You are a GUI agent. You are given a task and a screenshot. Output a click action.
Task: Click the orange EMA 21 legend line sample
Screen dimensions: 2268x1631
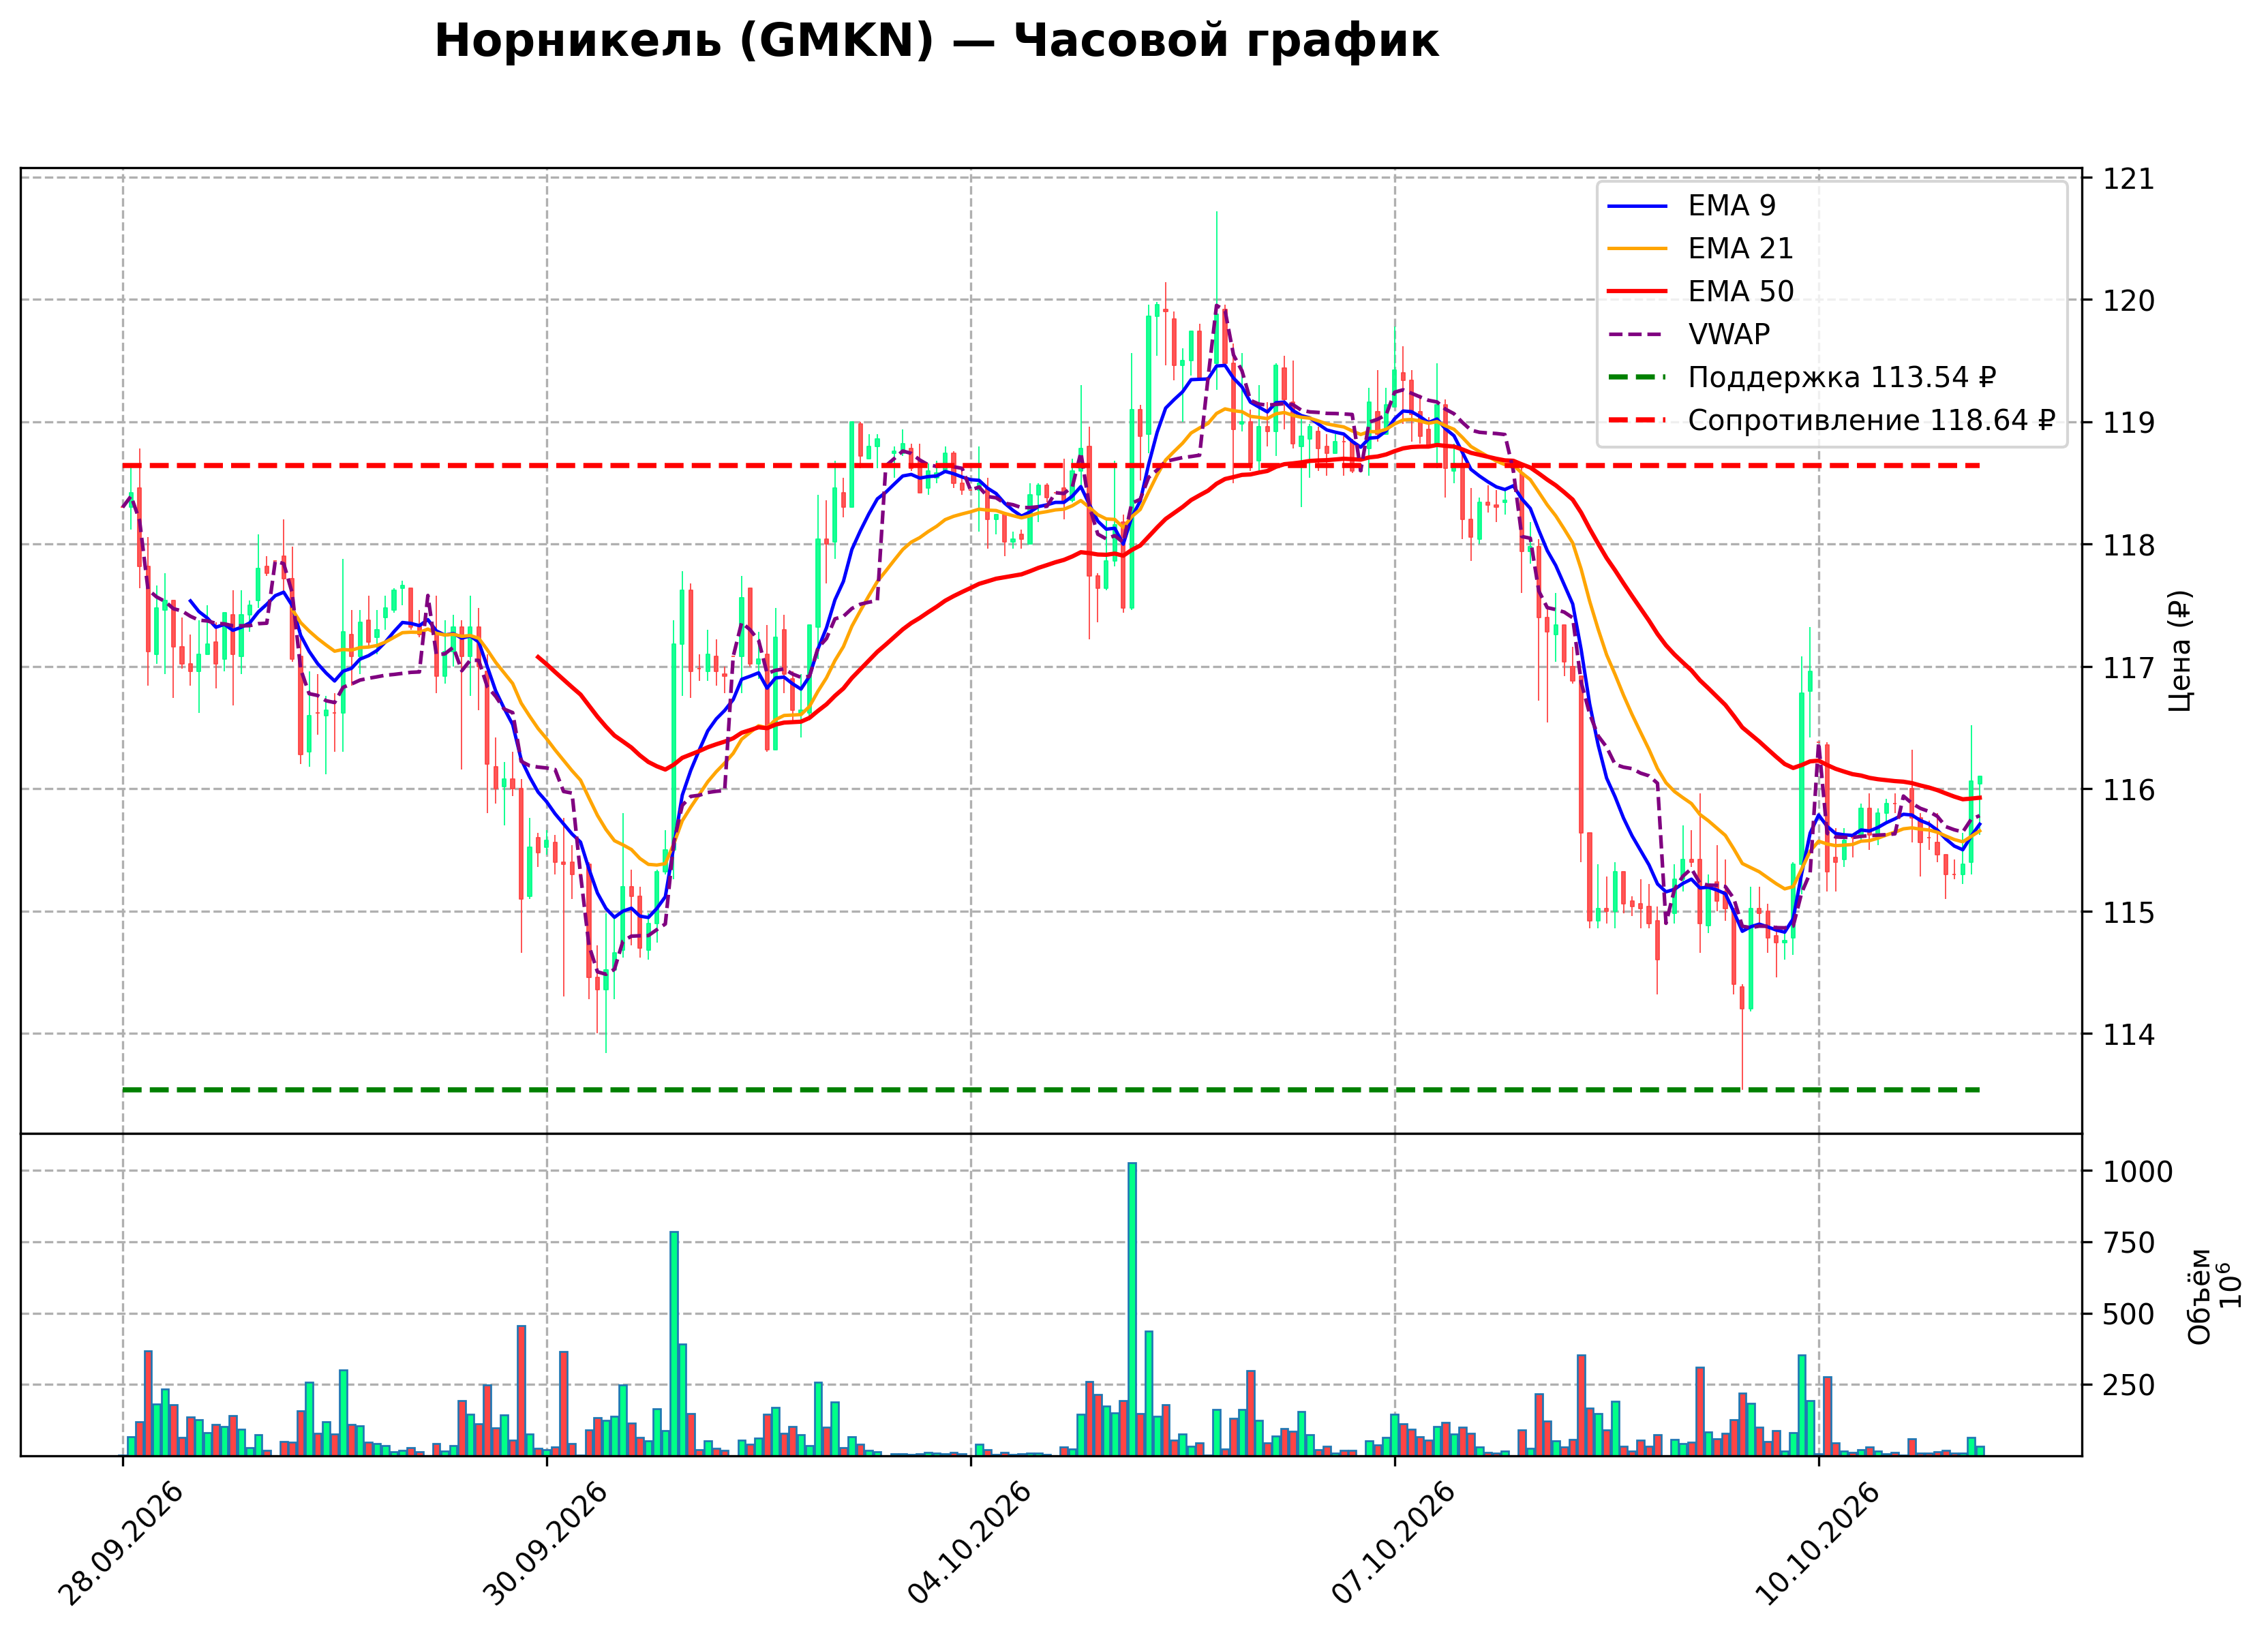[1637, 249]
